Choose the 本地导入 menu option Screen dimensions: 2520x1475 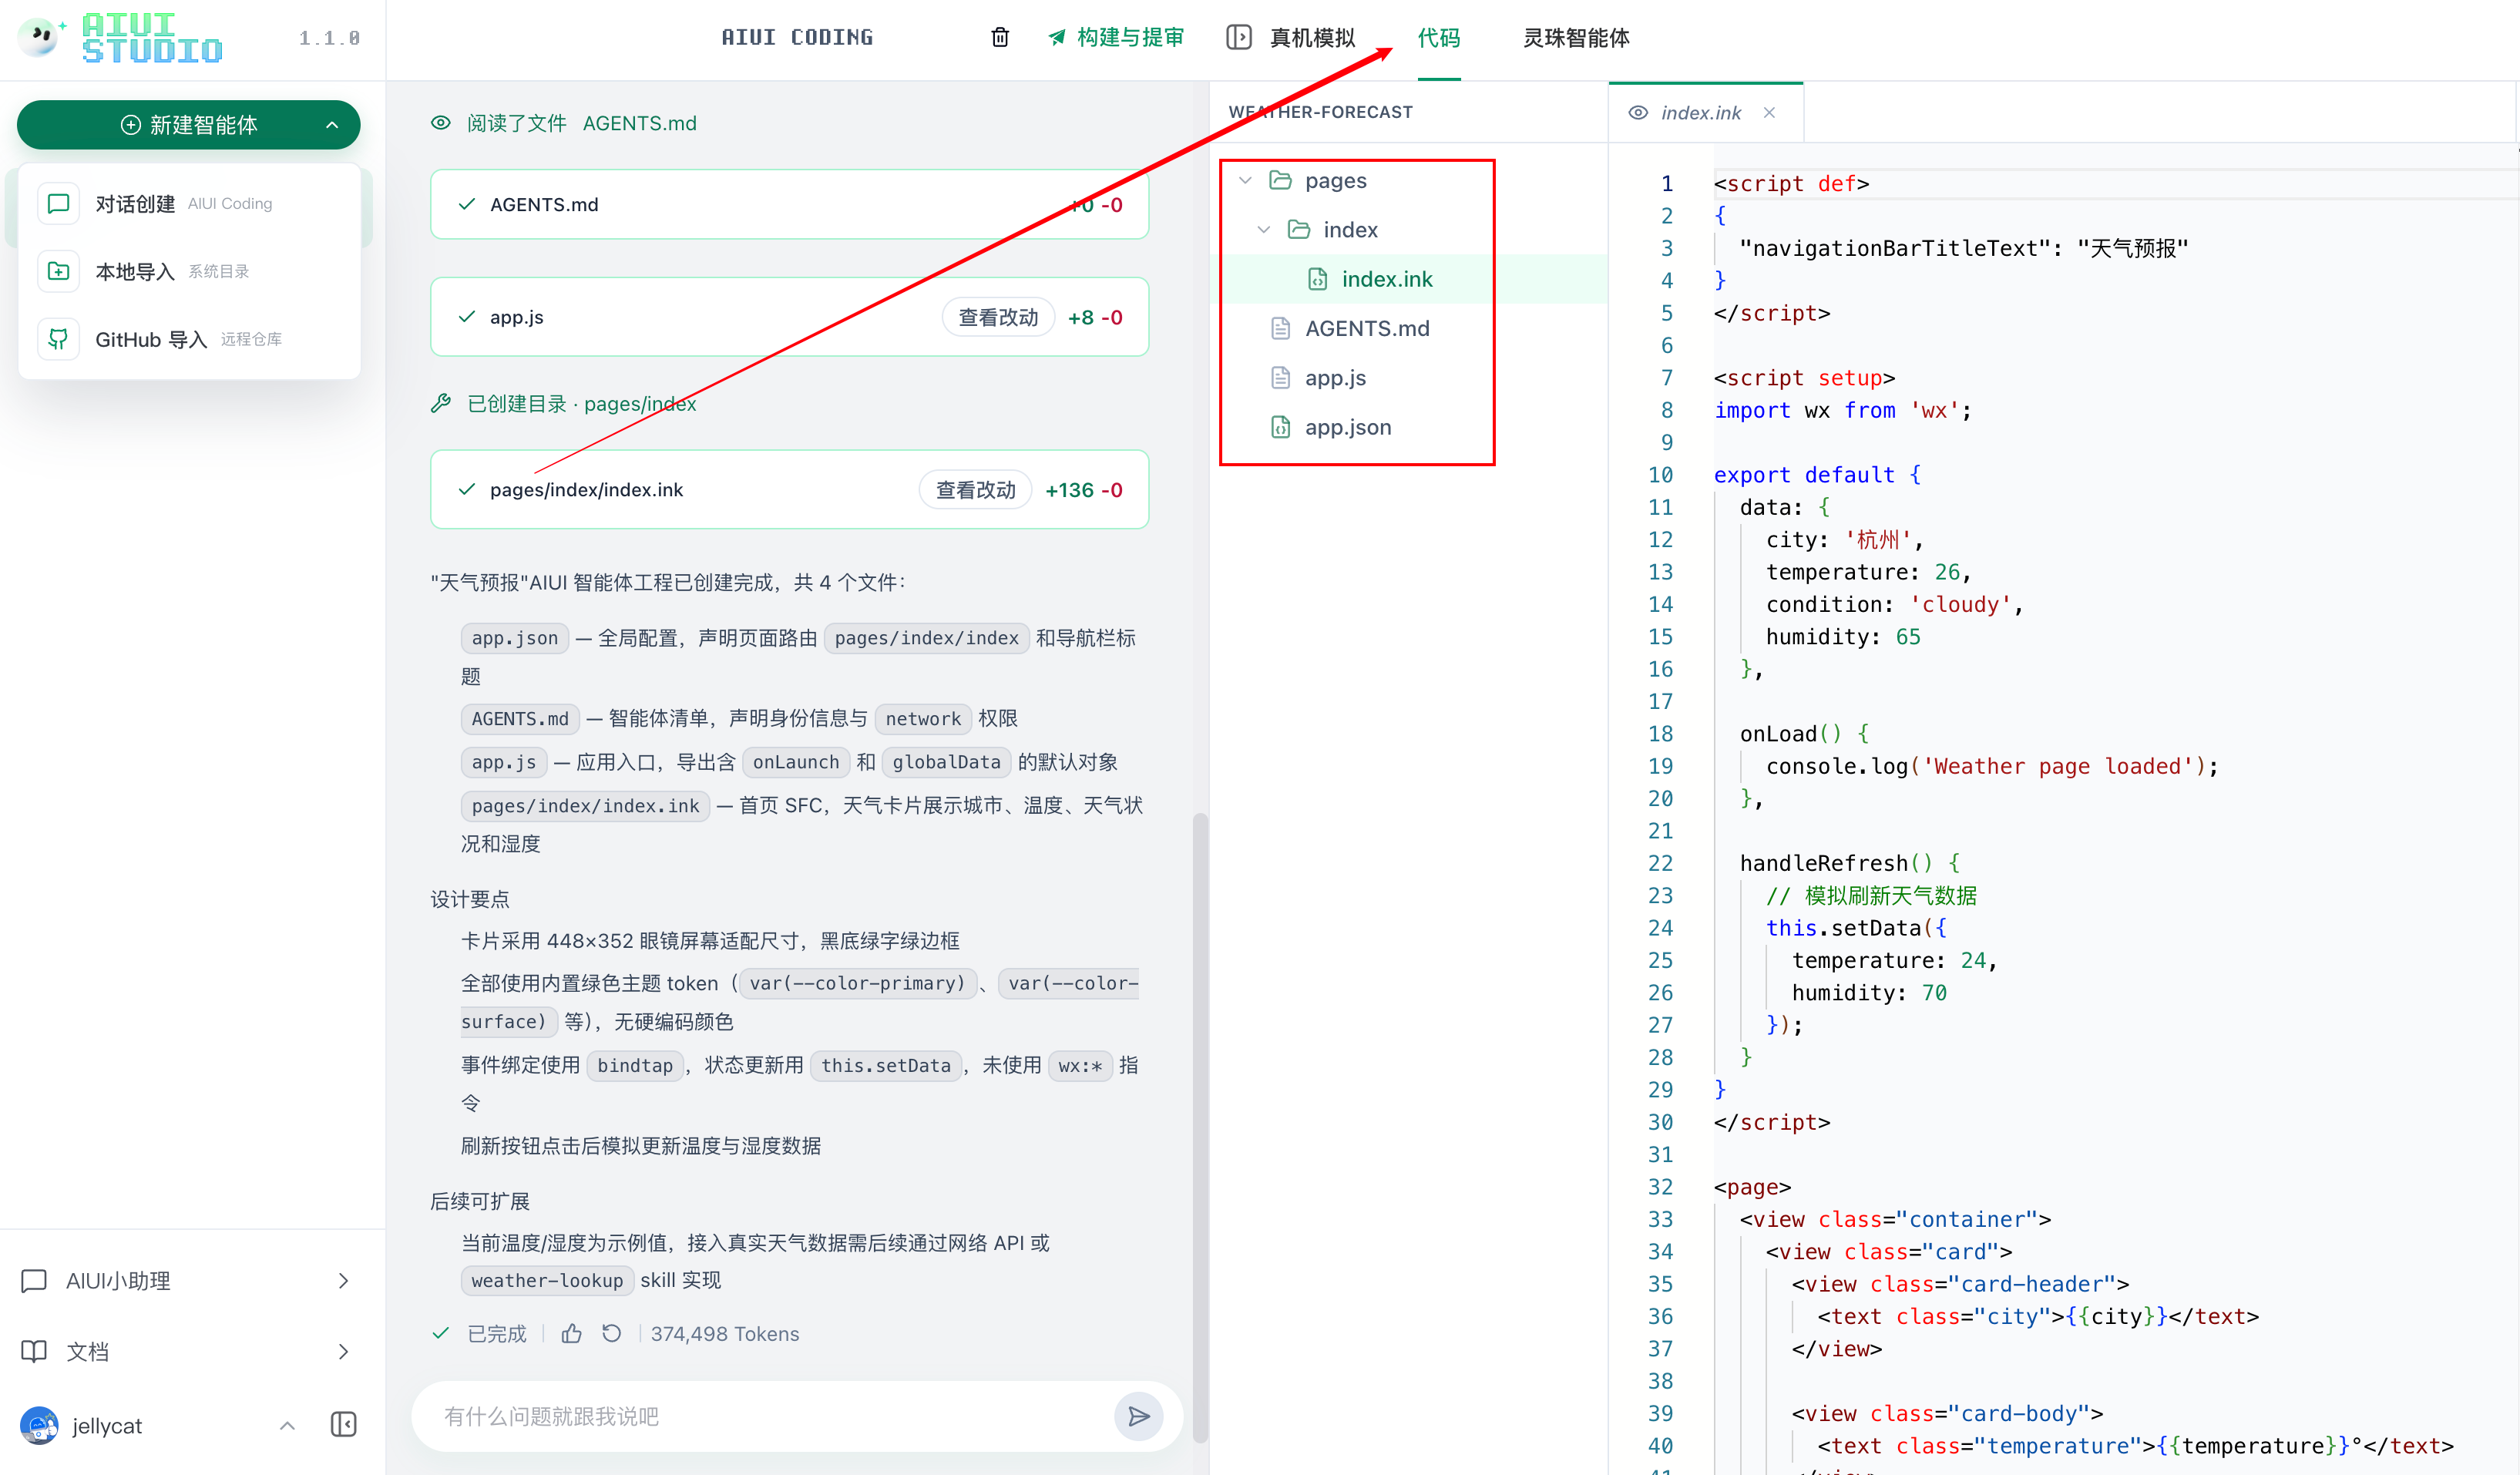pyautogui.click(x=189, y=272)
